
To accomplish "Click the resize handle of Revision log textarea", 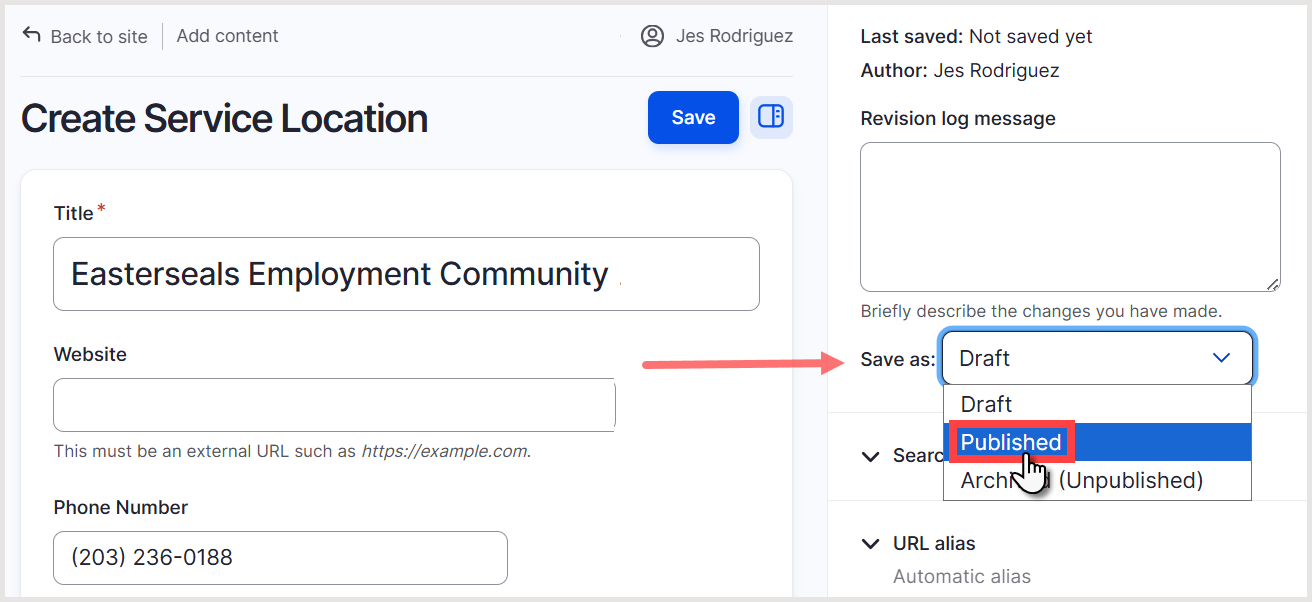I will click(1273, 285).
